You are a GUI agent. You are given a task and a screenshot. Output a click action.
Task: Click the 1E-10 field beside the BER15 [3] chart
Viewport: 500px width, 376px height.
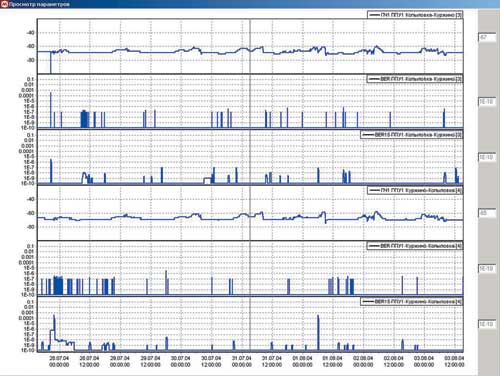[x=487, y=157]
